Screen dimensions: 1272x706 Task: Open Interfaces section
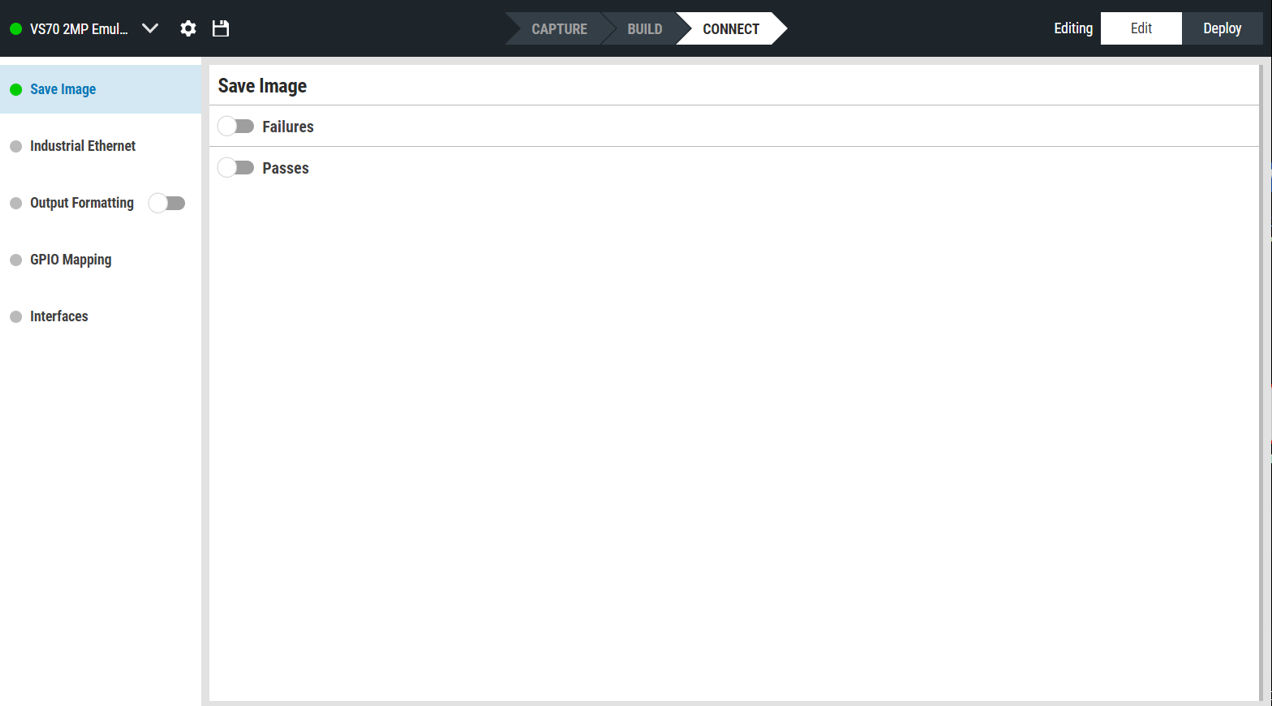pyautogui.click(x=100, y=317)
